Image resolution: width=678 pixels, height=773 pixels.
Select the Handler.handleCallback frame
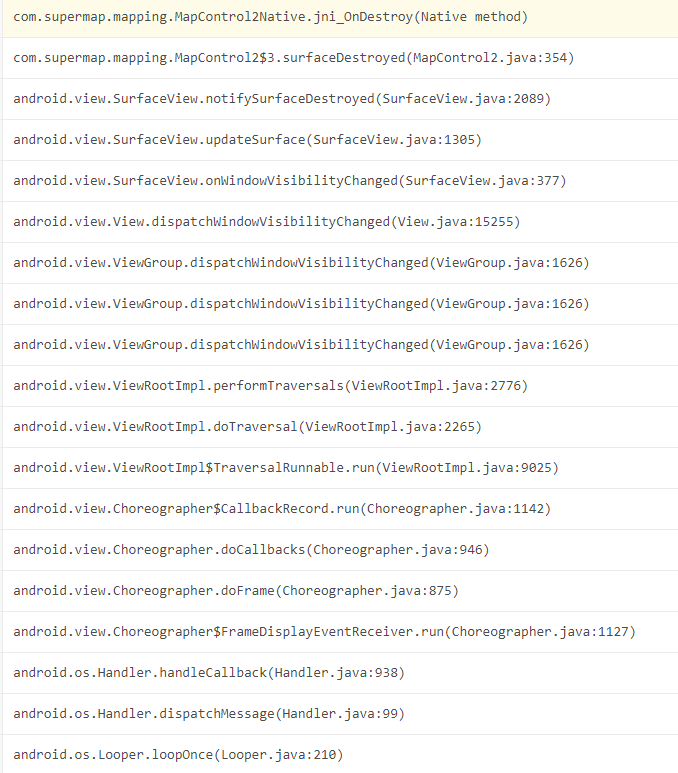(340, 672)
